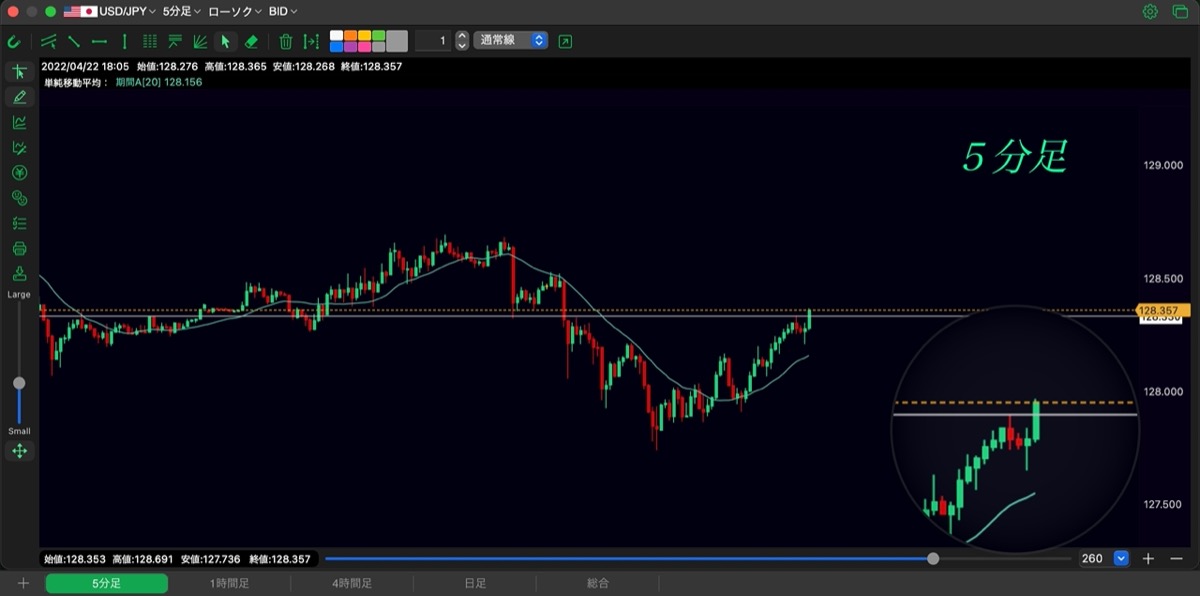Click the yen circle sidebar icon

tap(19, 172)
